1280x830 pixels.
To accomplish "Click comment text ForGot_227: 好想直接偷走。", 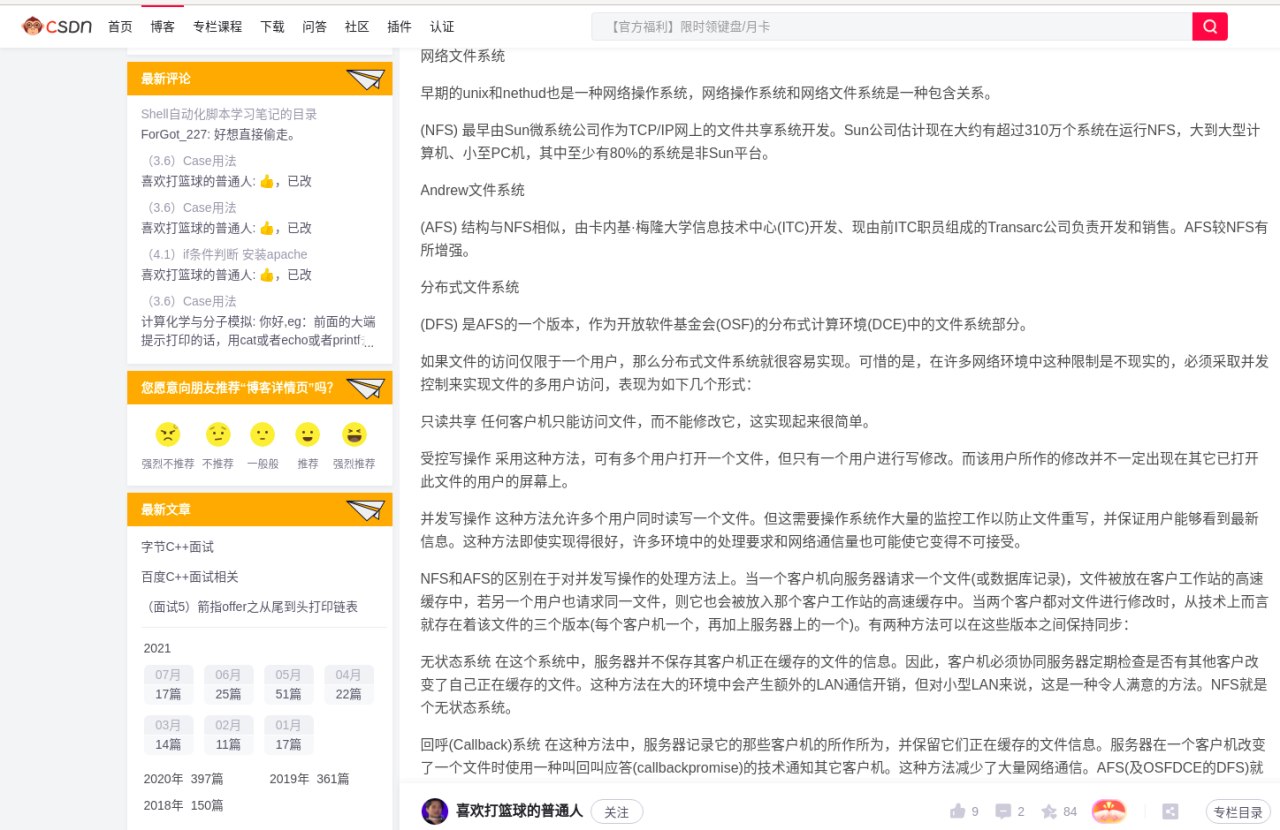I will (218, 134).
